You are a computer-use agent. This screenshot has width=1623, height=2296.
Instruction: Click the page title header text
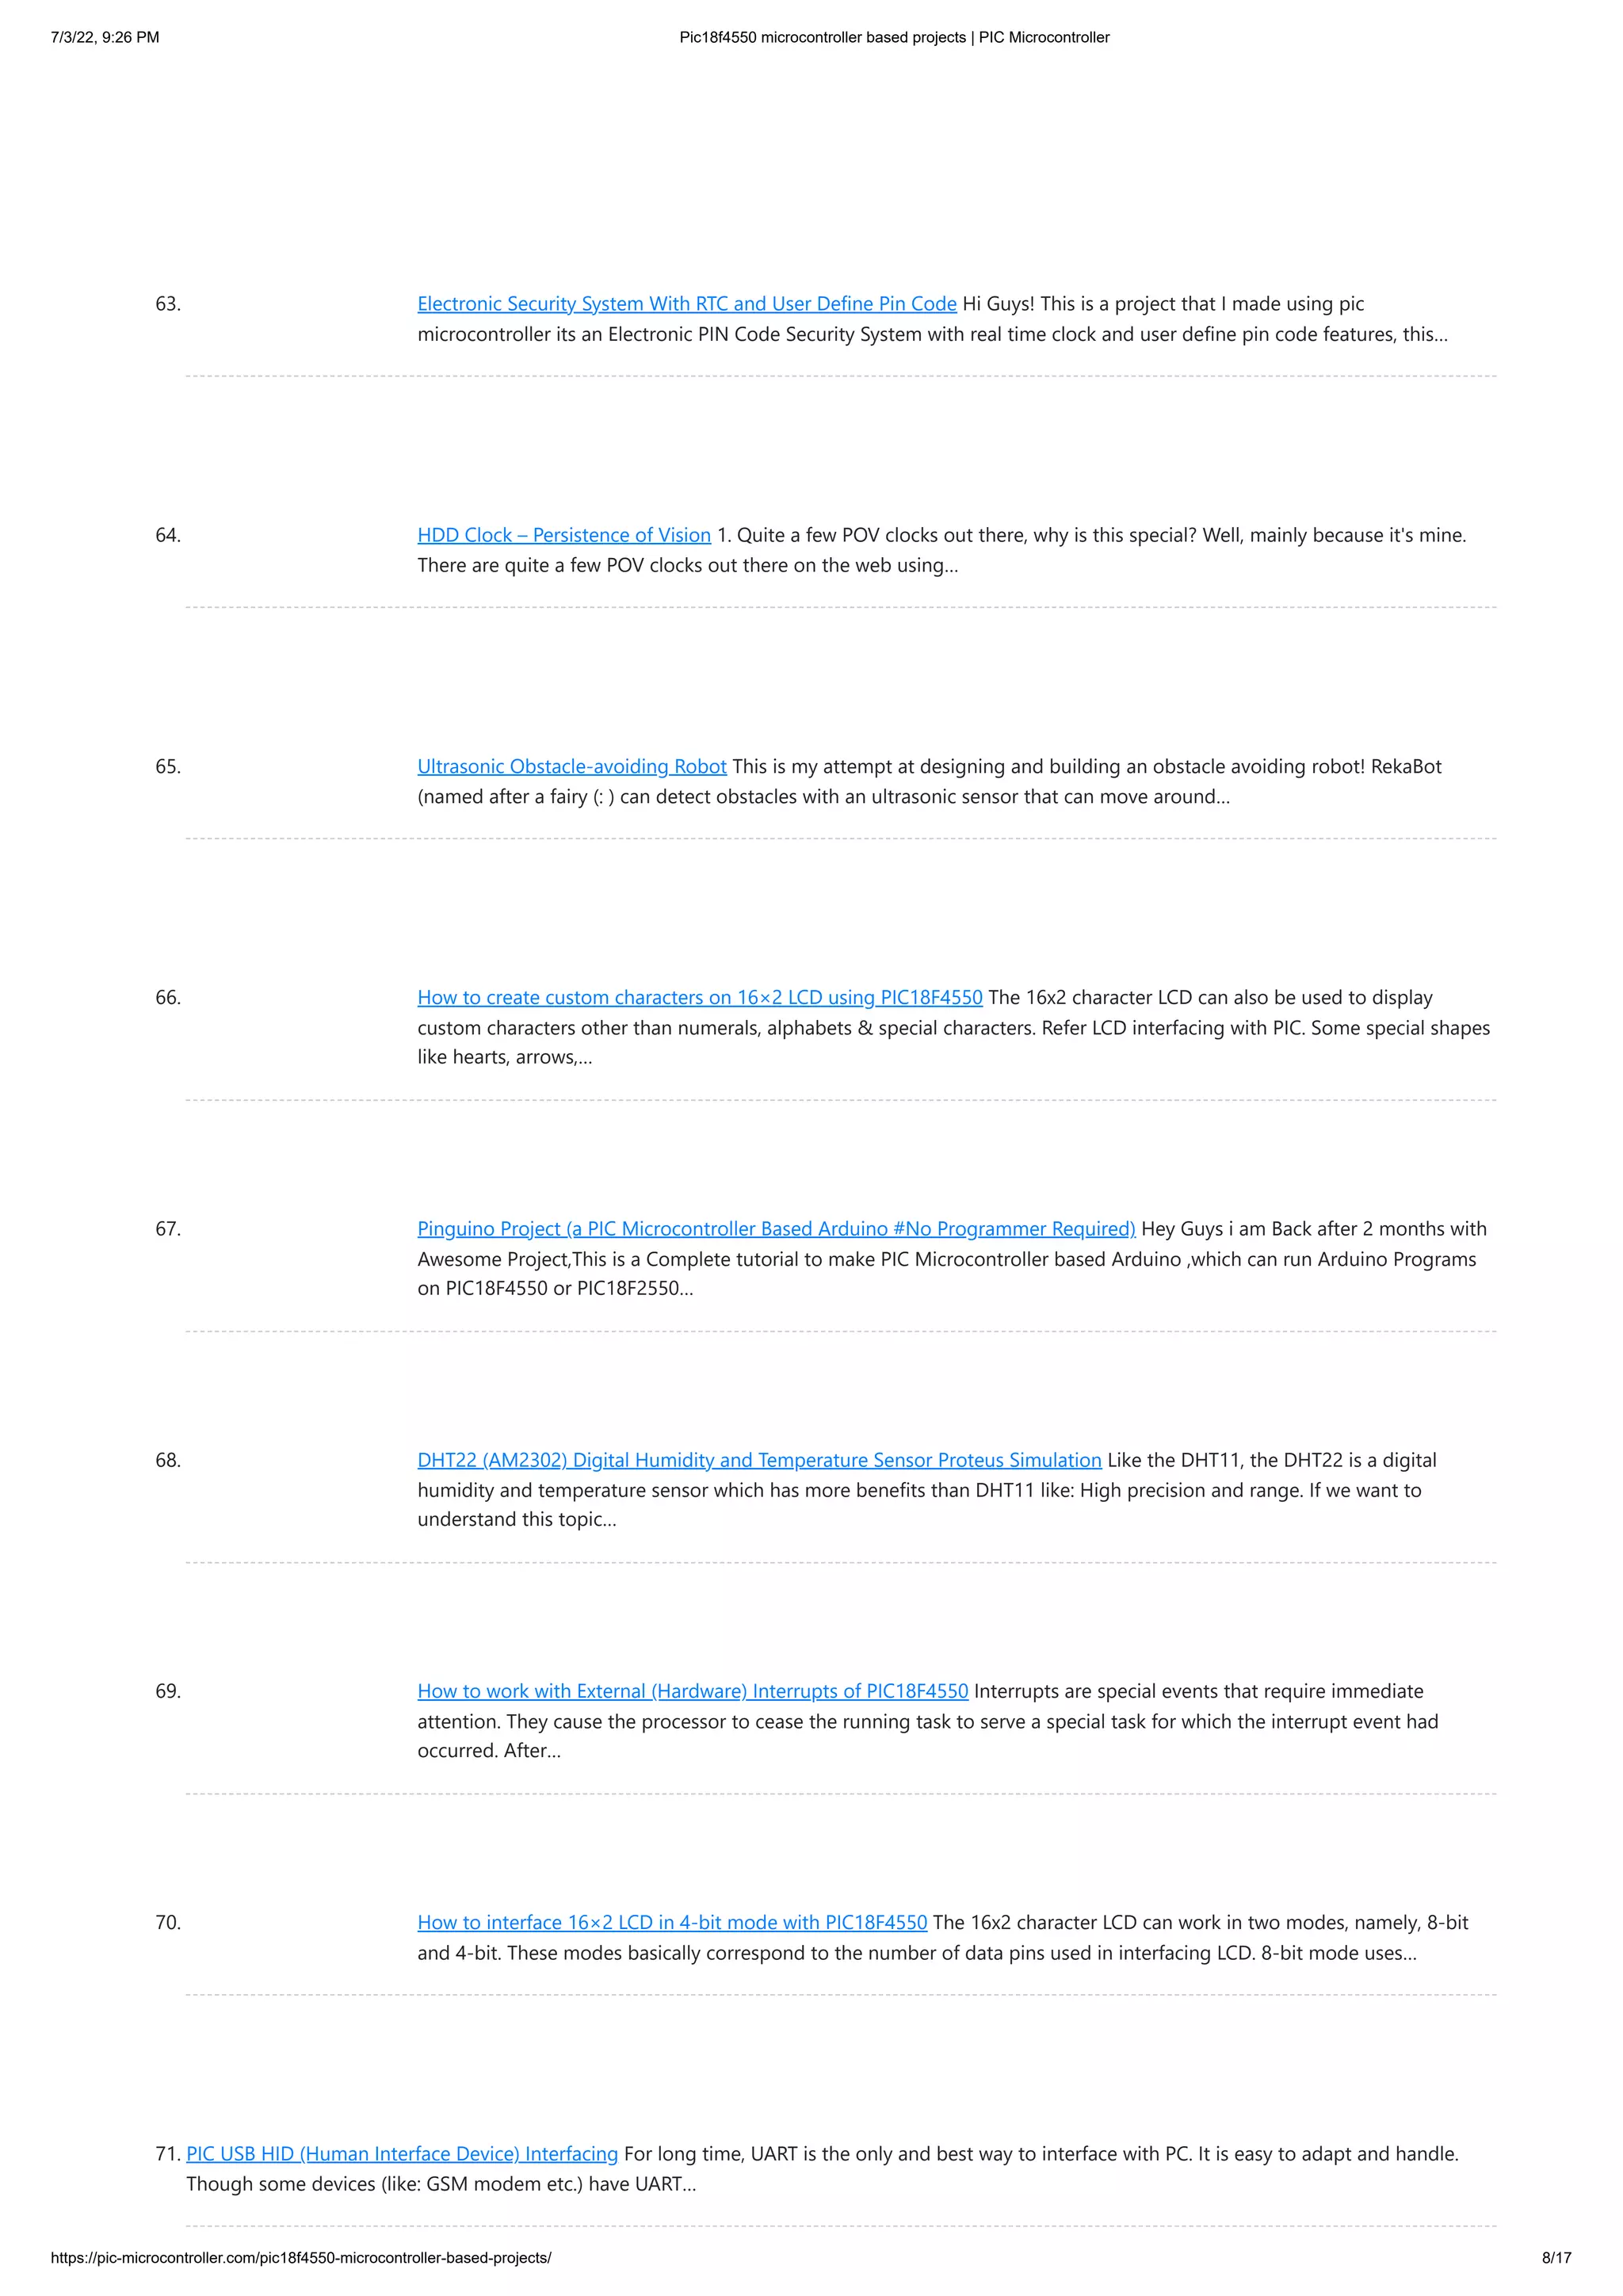(x=894, y=37)
